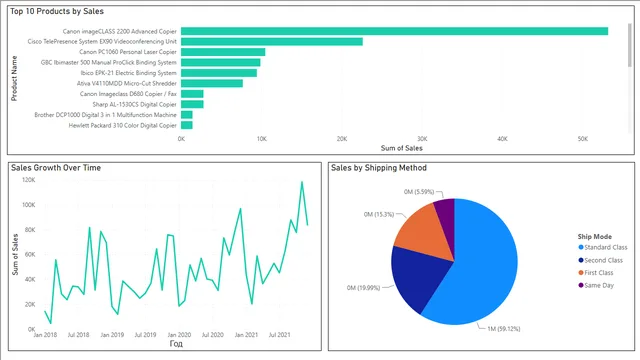Click the bar chart 'Sum of Sales' axis title

tap(402, 148)
